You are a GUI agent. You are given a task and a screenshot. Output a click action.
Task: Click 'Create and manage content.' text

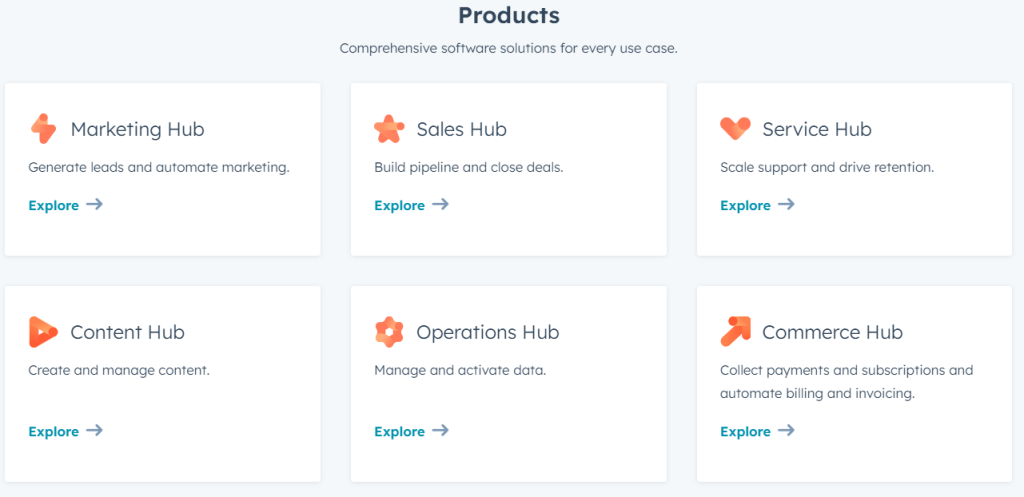[119, 370]
